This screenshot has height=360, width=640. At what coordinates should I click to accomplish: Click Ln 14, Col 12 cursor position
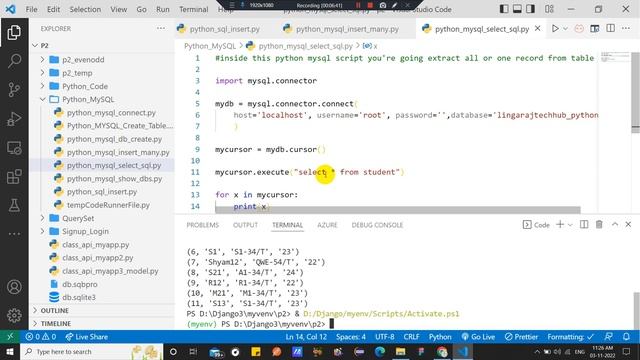306,337
